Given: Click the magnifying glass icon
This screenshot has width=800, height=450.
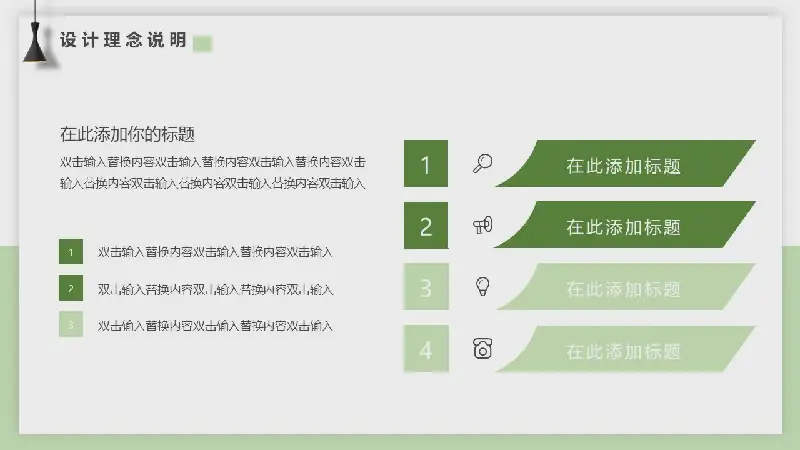Looking at the screenshot, I should [483, 164].
